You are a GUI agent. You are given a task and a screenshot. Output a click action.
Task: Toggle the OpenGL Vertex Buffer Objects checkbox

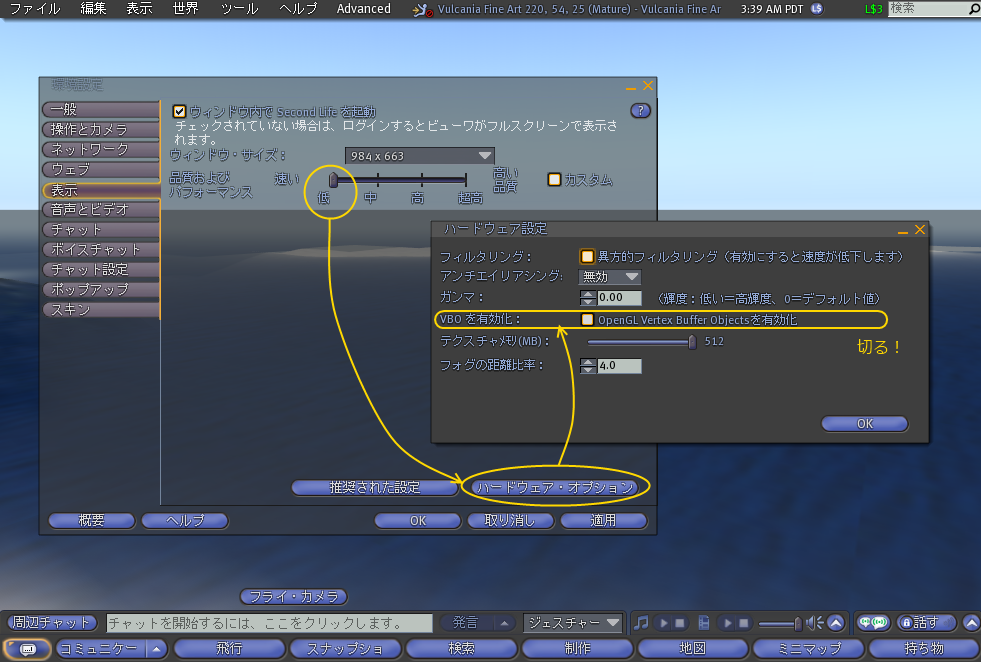coord(588,320)
